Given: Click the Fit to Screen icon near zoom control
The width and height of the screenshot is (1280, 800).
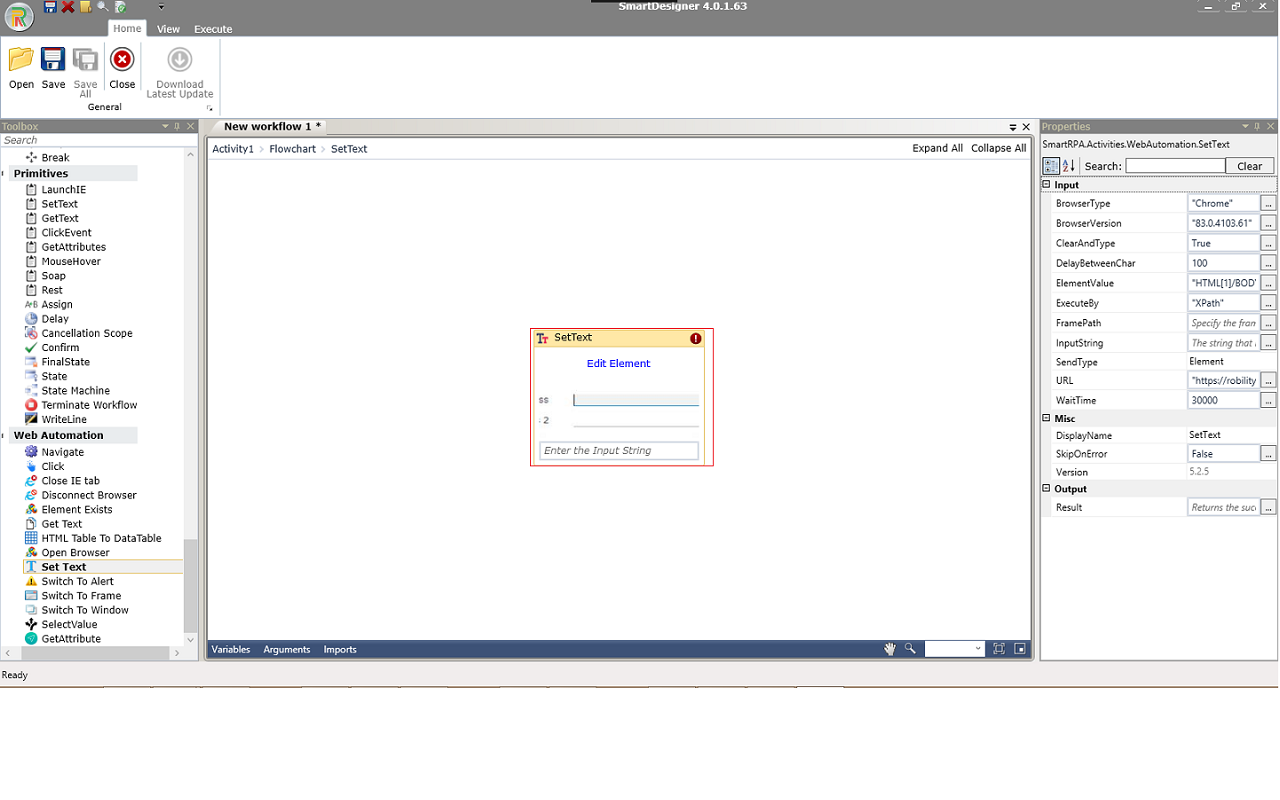Looking at the screenshot, I should pos(998,648).
